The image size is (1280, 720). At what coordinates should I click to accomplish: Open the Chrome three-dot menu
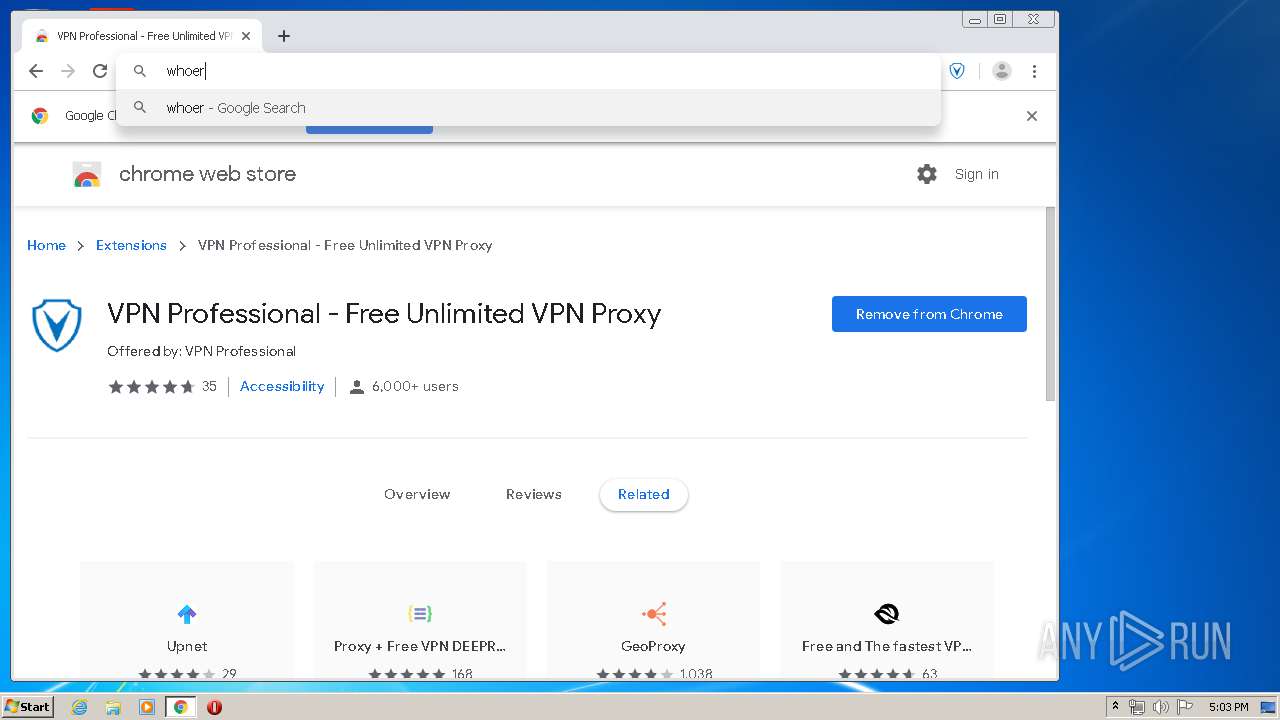(1034, 71)
